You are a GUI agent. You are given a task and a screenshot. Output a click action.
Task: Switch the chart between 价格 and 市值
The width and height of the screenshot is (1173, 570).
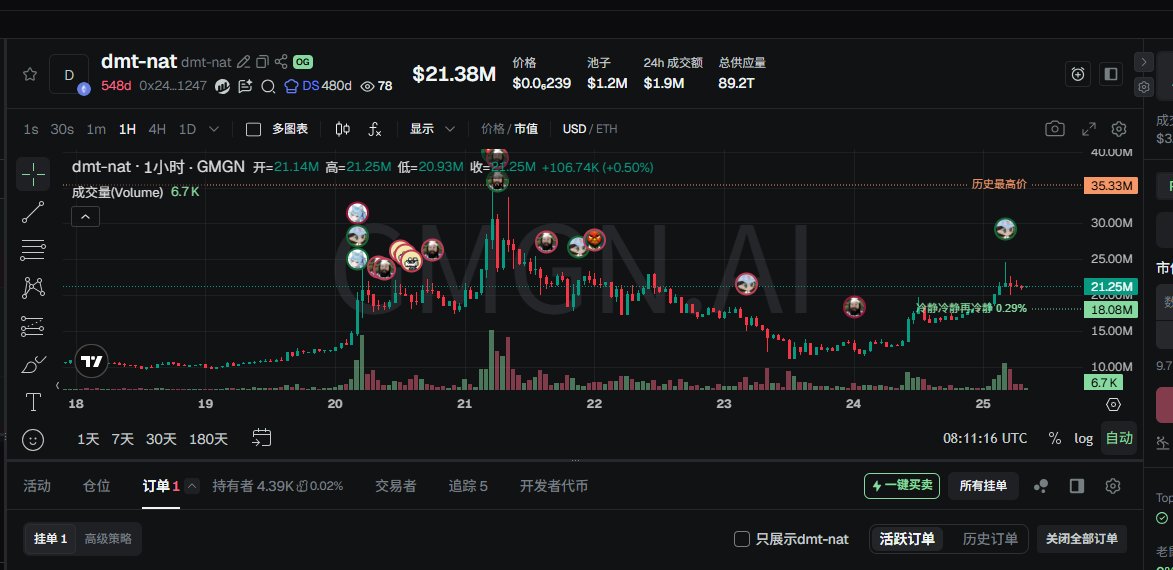(x=509, y=129)
